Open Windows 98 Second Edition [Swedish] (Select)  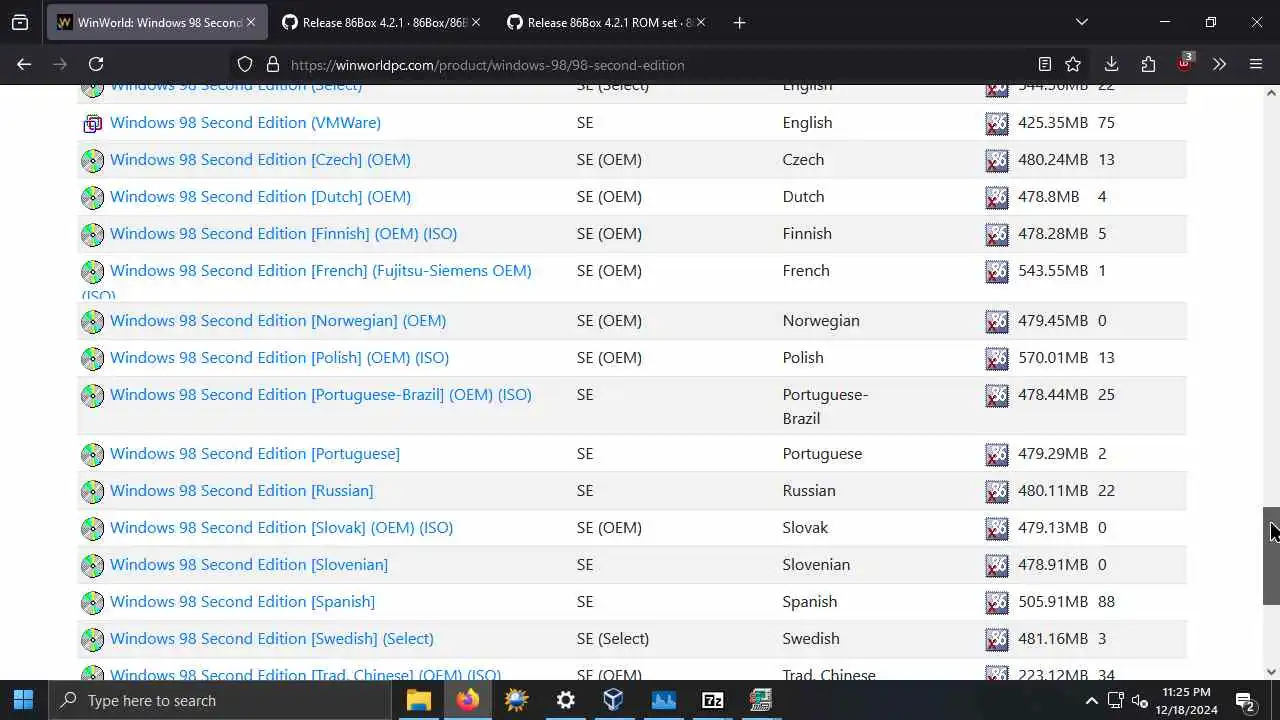[271, 638]
